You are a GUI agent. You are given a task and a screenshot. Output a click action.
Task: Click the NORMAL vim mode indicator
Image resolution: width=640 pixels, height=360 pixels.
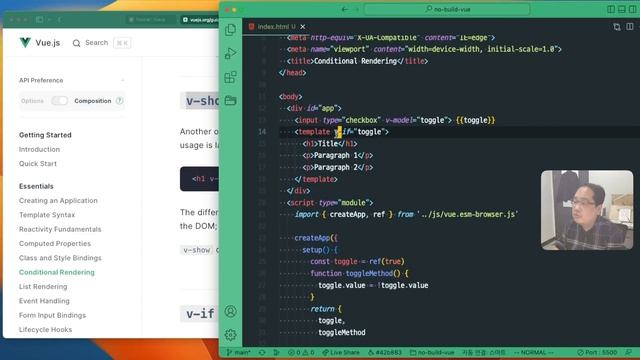pos(533,352)
